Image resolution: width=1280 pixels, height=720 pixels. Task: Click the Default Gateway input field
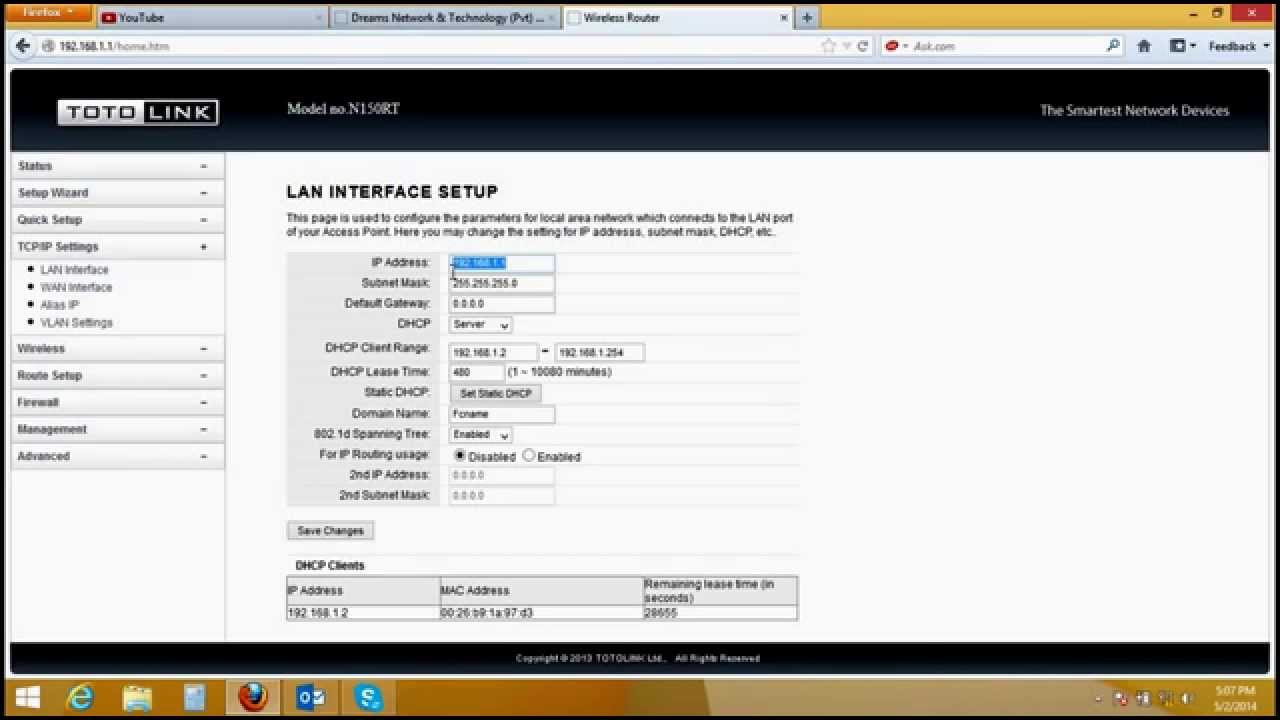pos(502,304)
